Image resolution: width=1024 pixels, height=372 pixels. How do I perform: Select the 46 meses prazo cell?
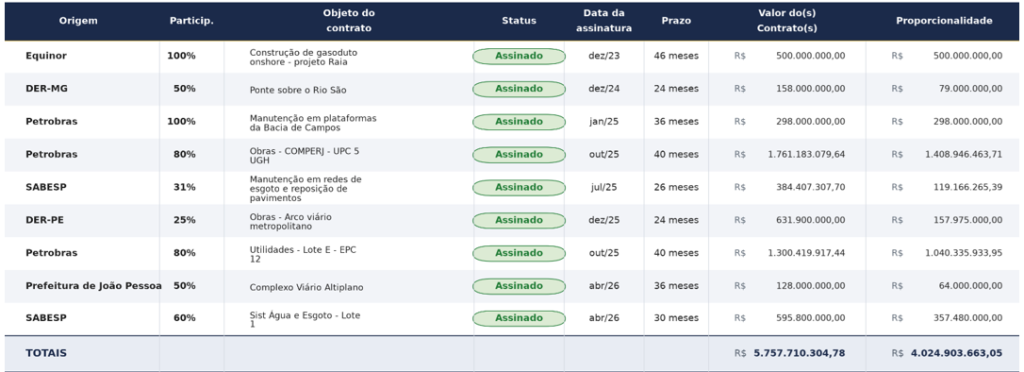click(x=676, y=56)
